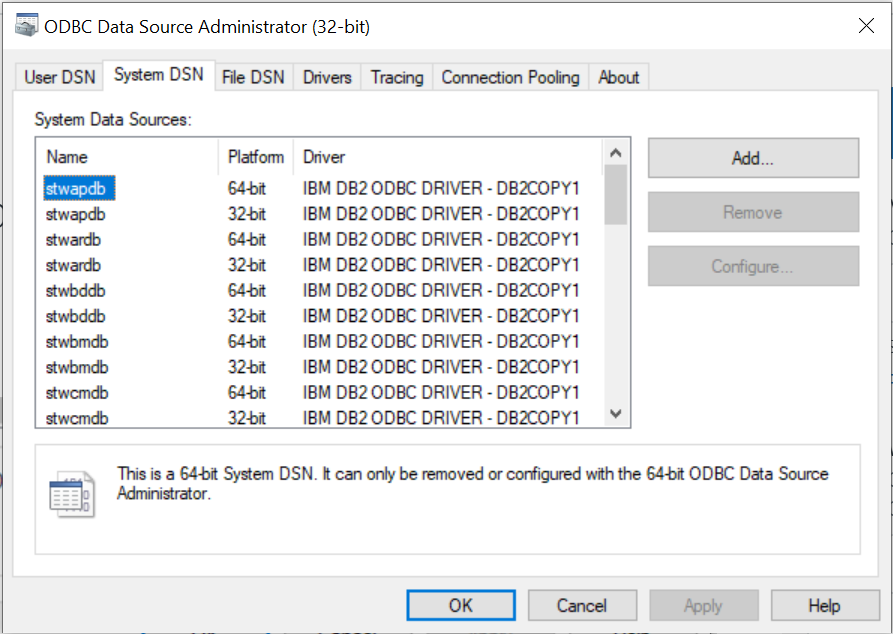The height and width of the screenshot is (634, 893).
Task: Open the File DSN tab
Action: (253, 77)
